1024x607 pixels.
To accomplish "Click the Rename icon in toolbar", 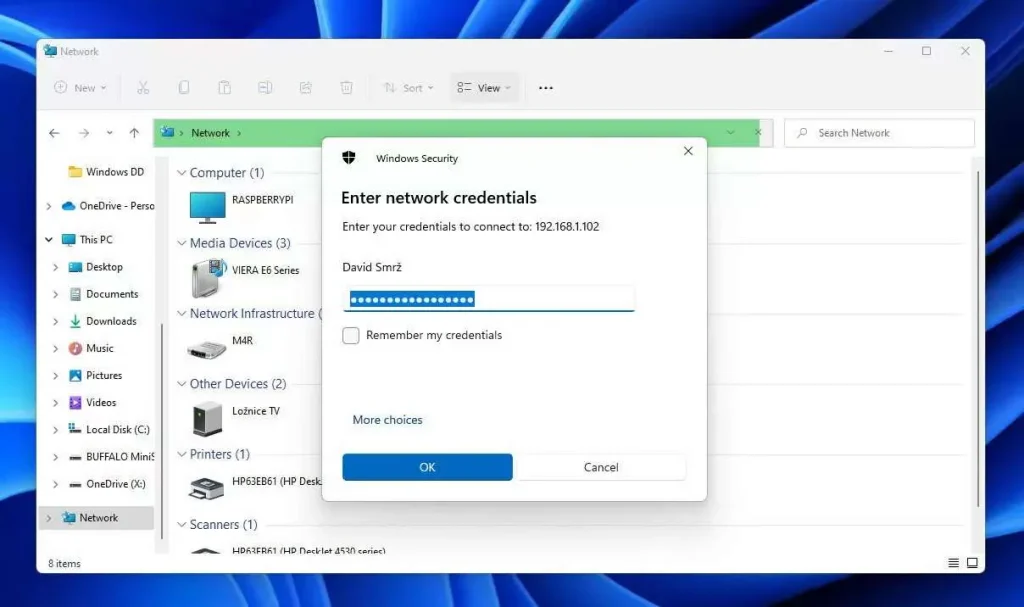I will pos(264,88).
